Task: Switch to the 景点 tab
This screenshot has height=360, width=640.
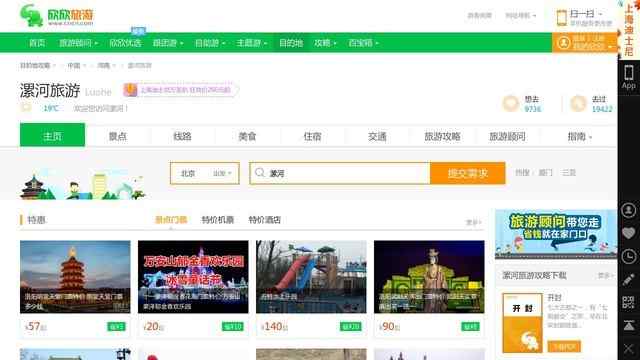Action: [118, 136]
